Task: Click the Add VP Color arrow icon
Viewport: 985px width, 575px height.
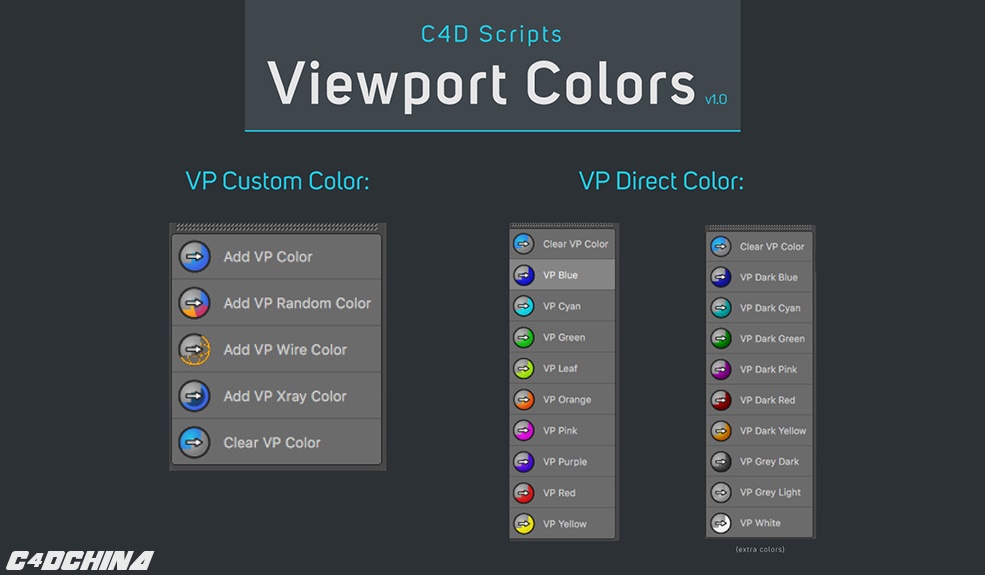Action: pos(194,256)
